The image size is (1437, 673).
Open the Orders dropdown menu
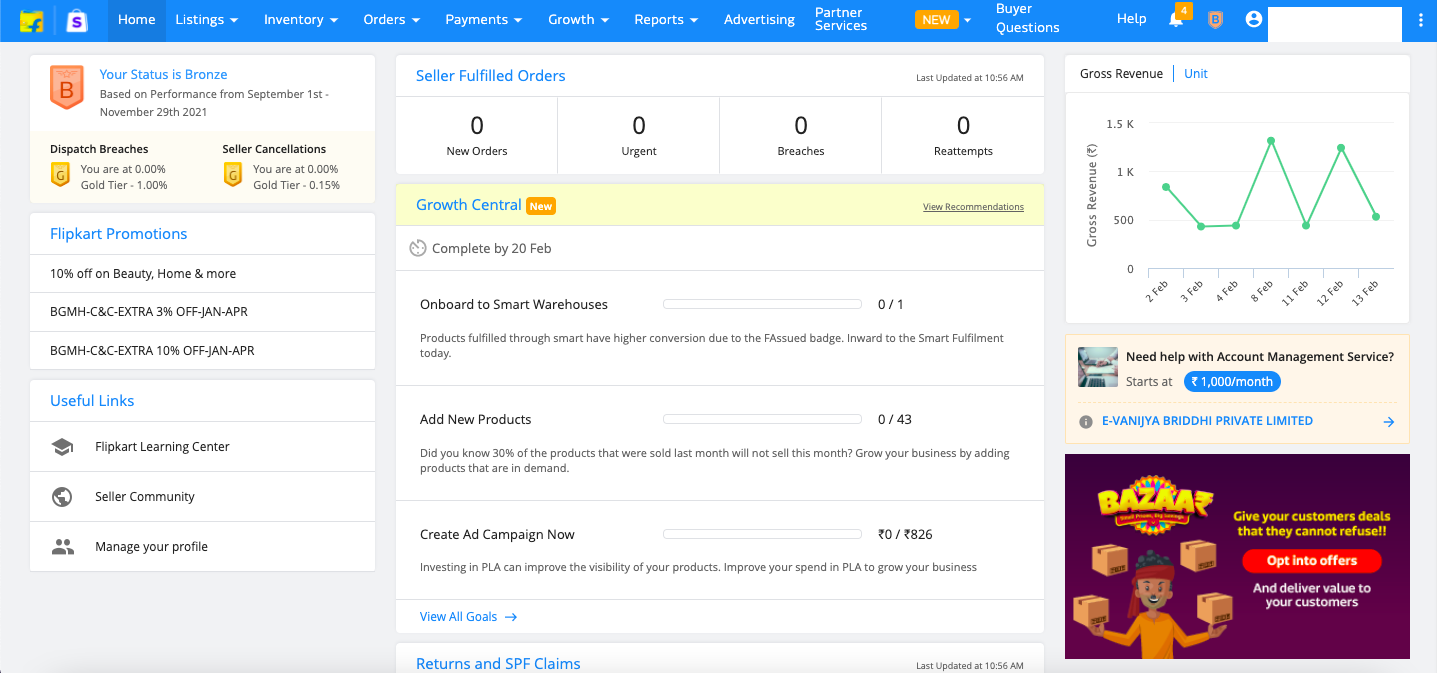(391, 20)
